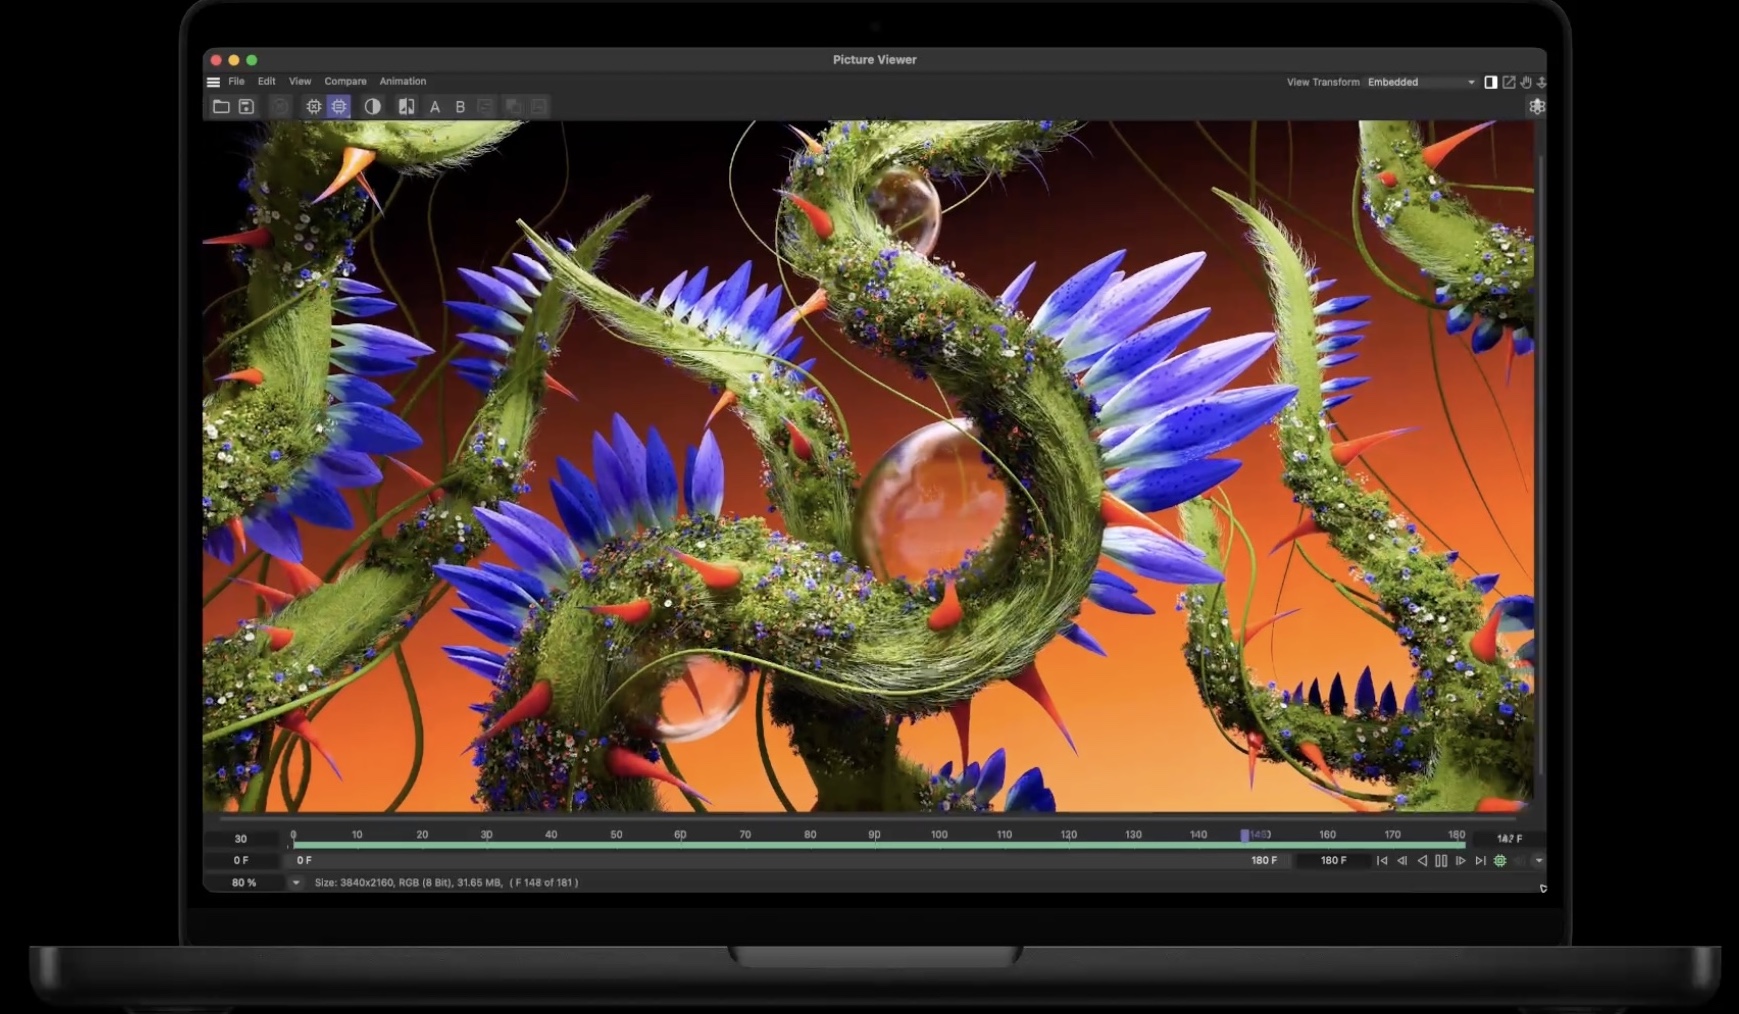Screen dimensions: 1739x1014
Task: Toggle the green loop playback icon
Action: [x=1500, y=860]
